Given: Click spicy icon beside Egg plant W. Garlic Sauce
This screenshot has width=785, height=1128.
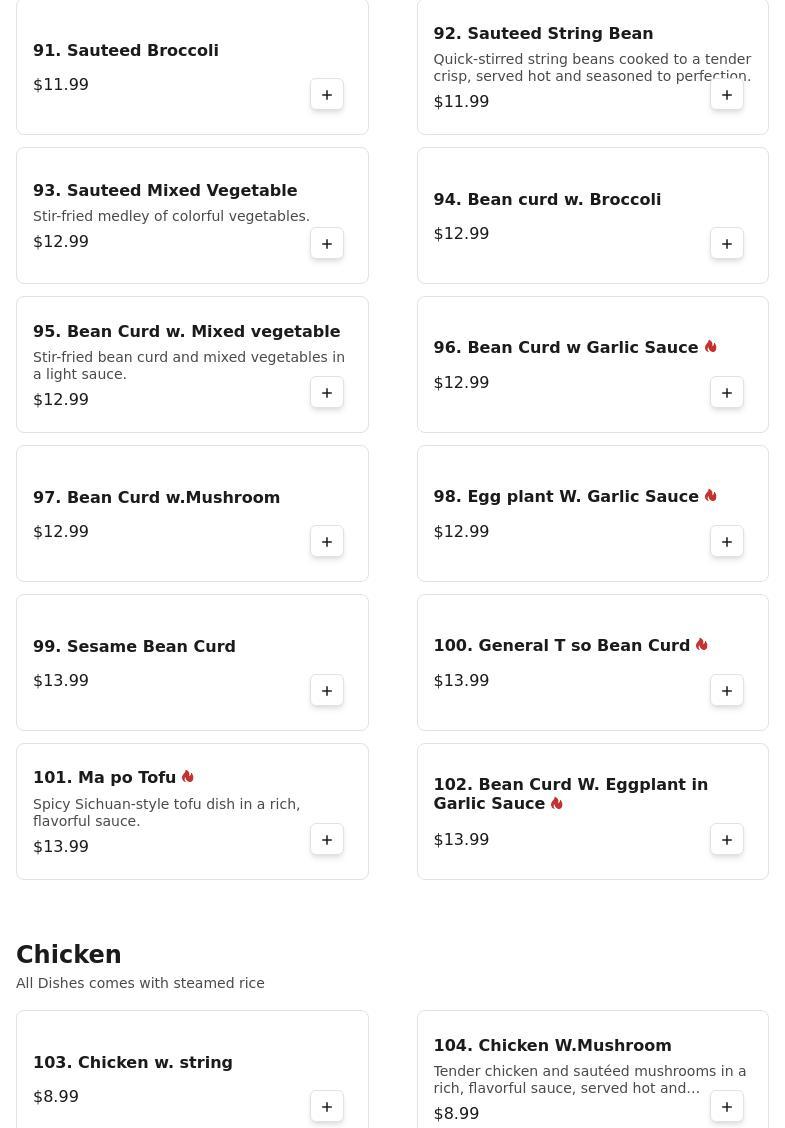Looking at the screenshot, I should pos(710,496).
